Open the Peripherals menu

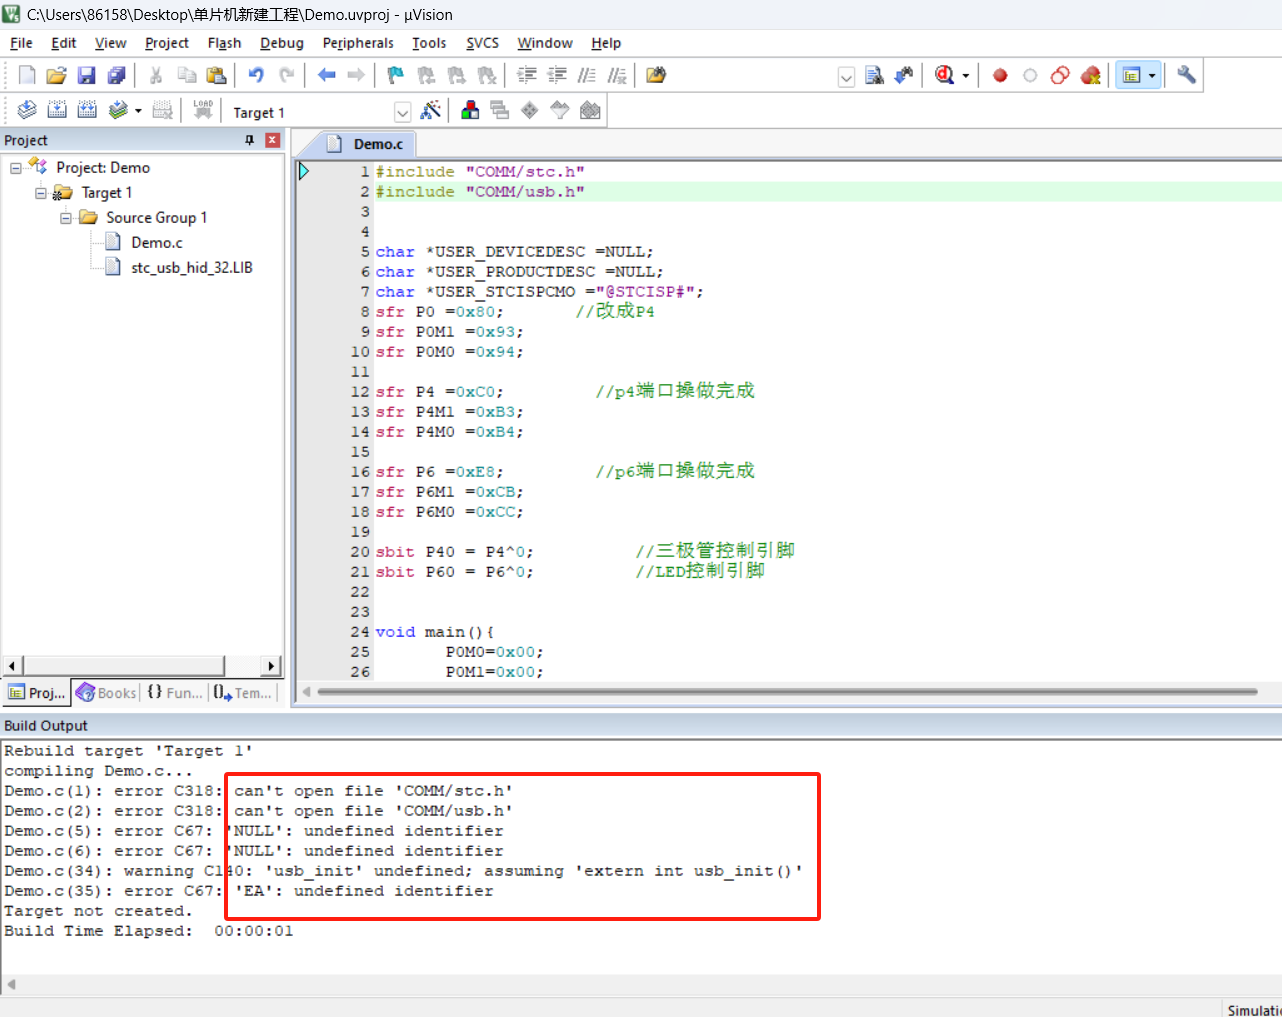coord(358,43)
